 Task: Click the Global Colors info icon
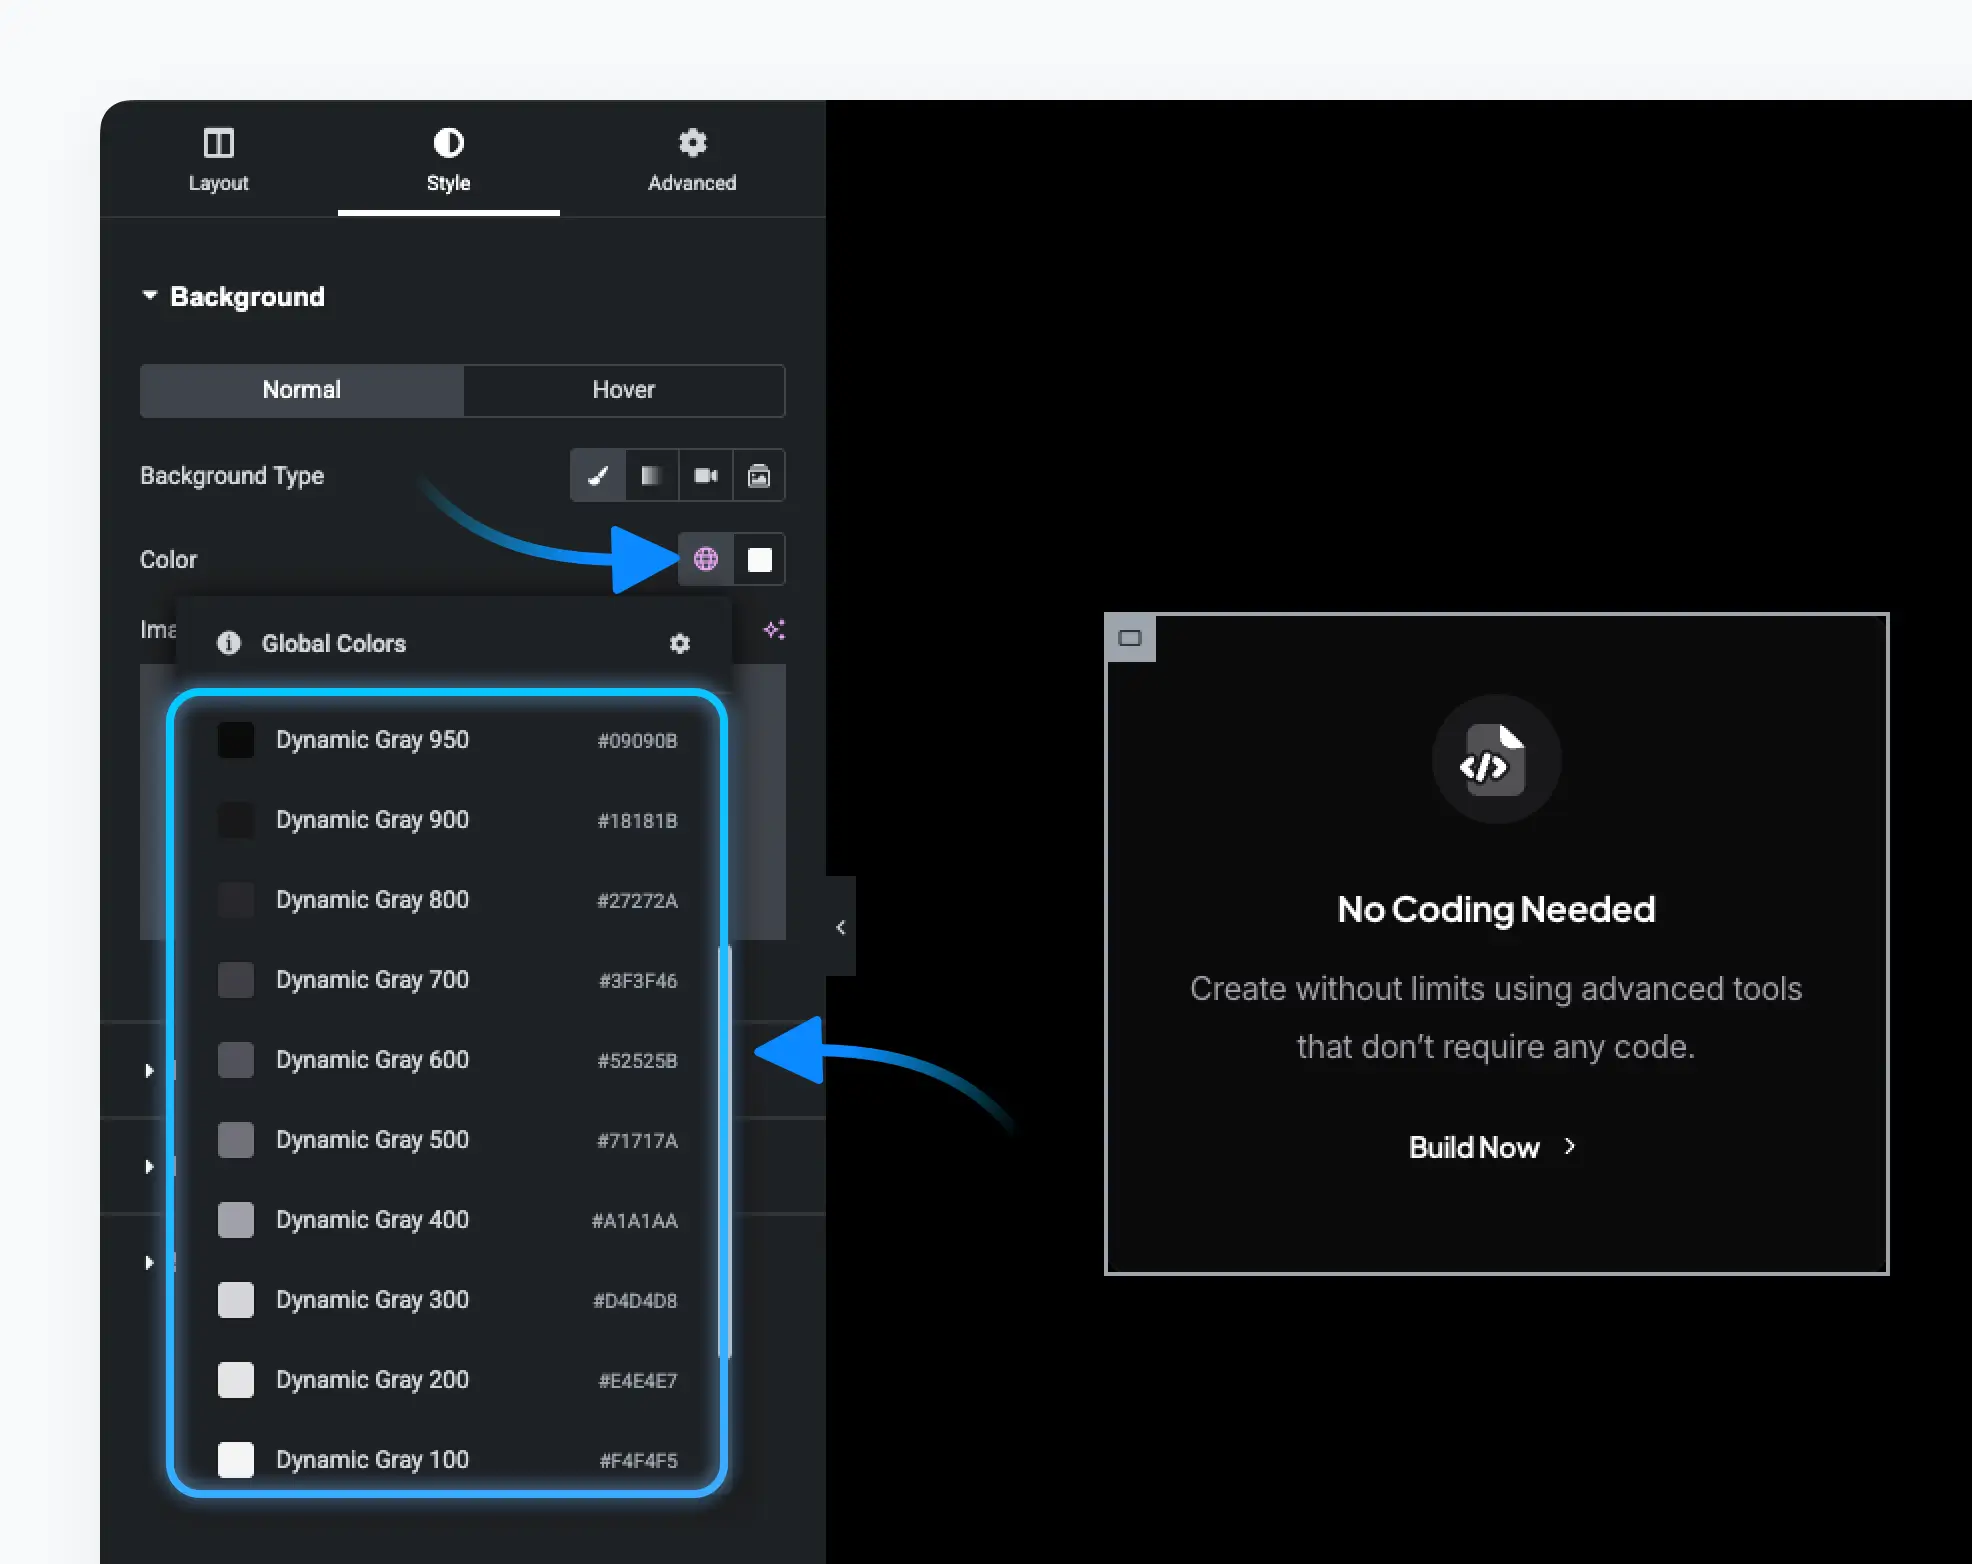click(229, 643)
